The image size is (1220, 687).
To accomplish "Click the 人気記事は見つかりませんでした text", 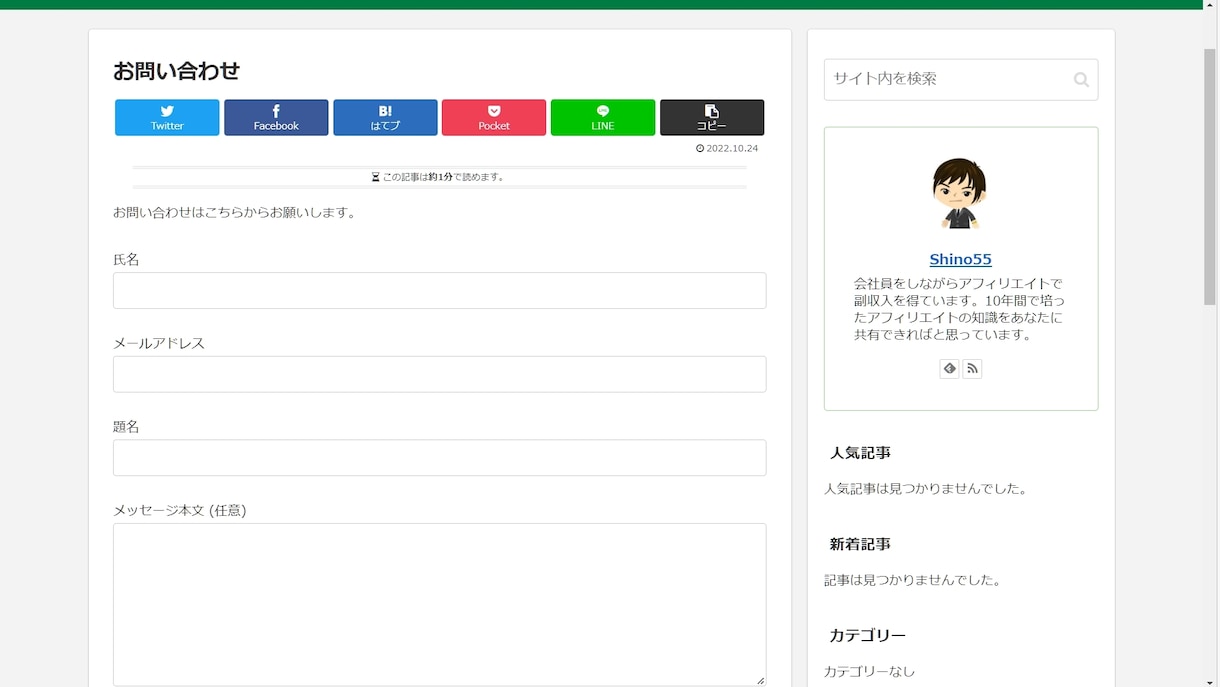I will click(x=926, y=489).
